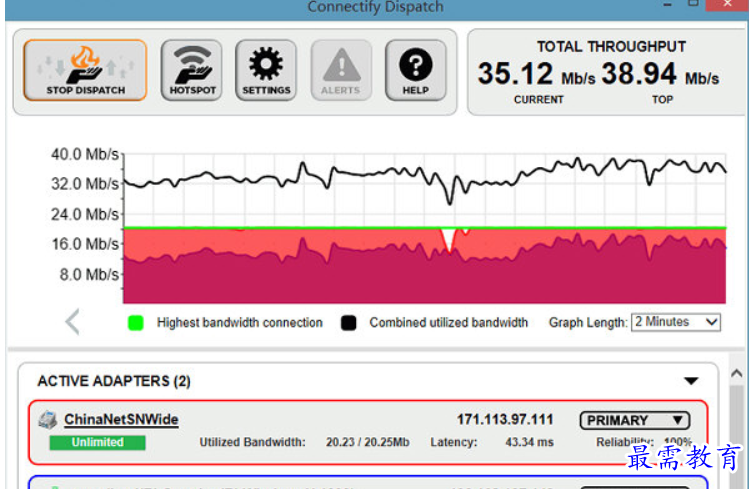Open Settings with the gear icon
The image size is (749, 489).
266,70
